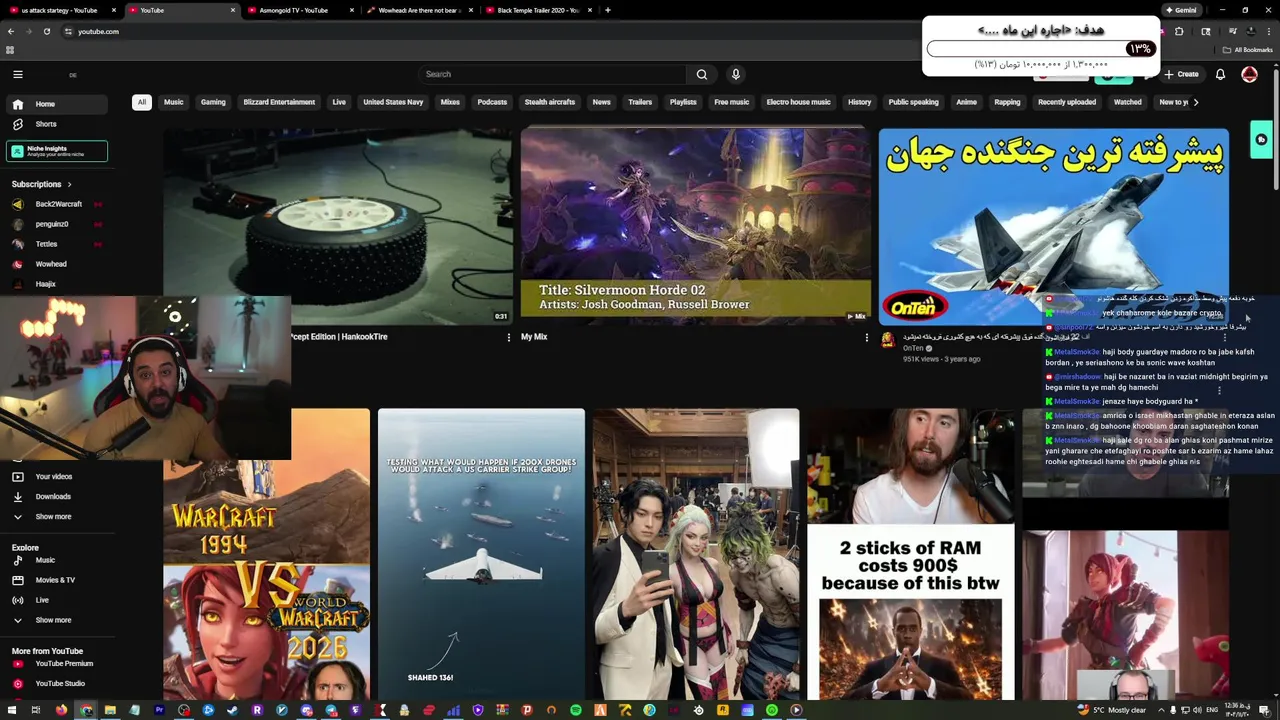Image resolution: width=1280 pixels, height=720 pixels.
Task: Open the Gemini button in Chrome
Action: [1180, 10]
